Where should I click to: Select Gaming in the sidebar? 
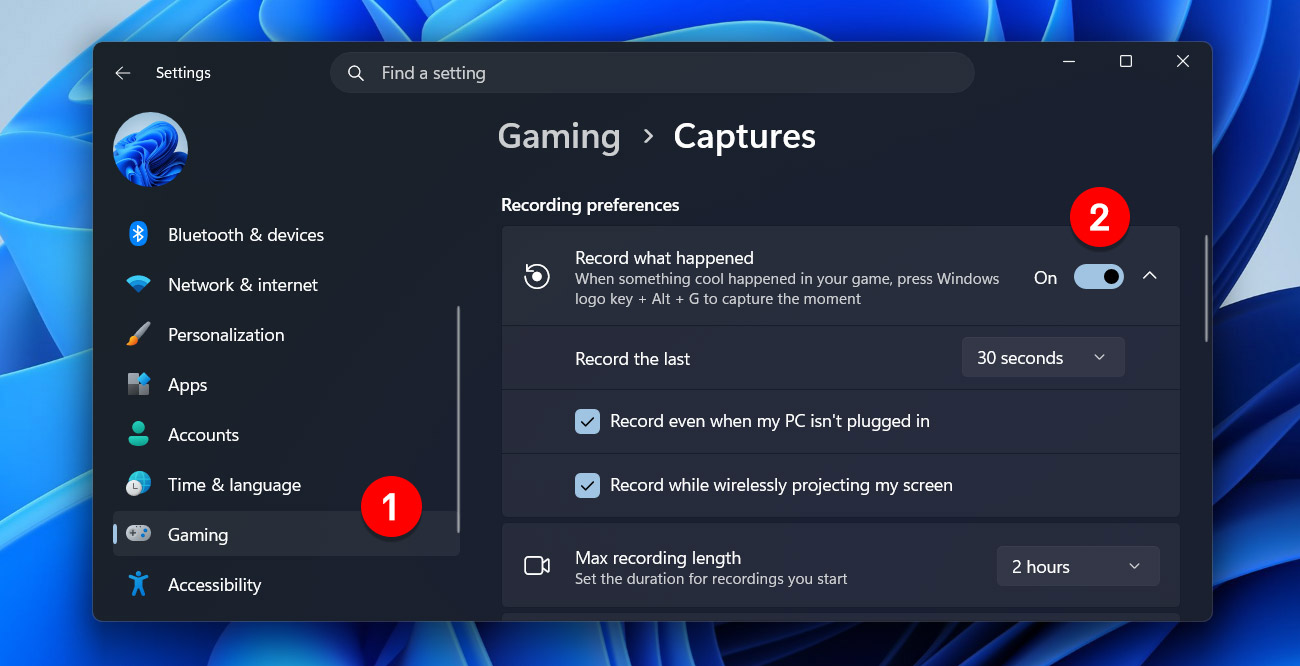tap(286, 535)
